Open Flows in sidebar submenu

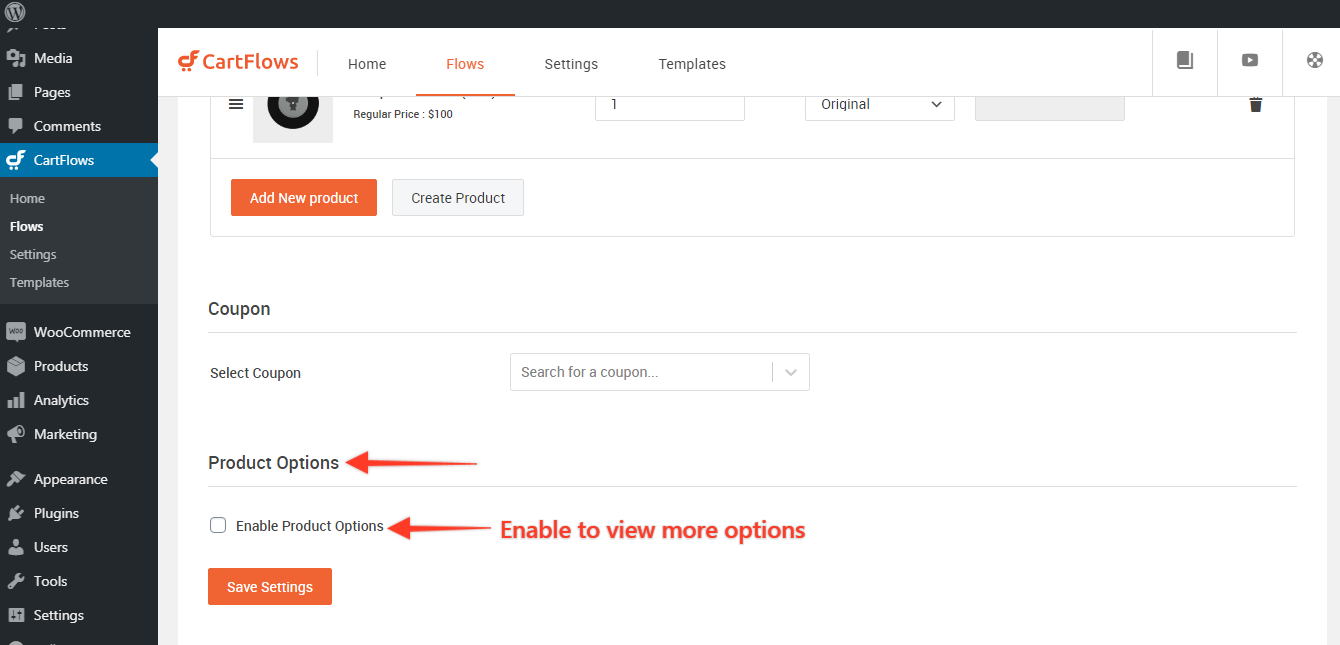pos(27,227)
